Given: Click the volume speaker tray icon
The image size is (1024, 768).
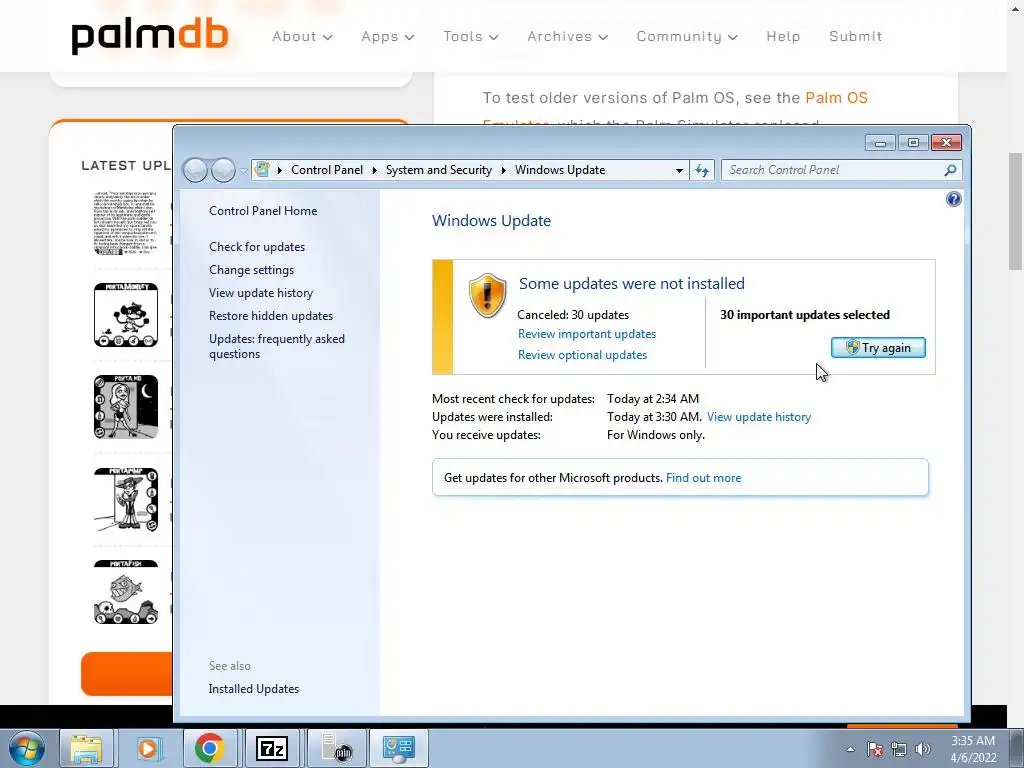Looking at the screenshot, I should (923, 749).
